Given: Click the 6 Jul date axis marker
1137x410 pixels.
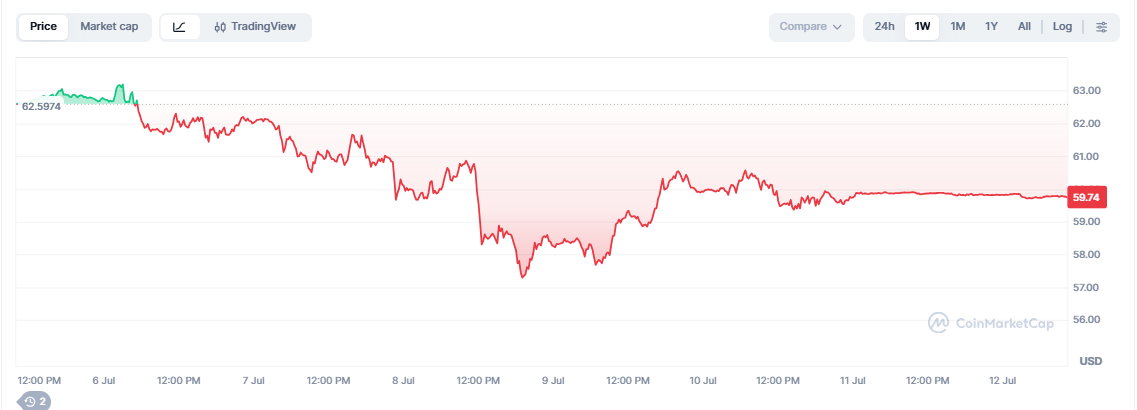Looking at the screenshot, I should pos(103,380).
